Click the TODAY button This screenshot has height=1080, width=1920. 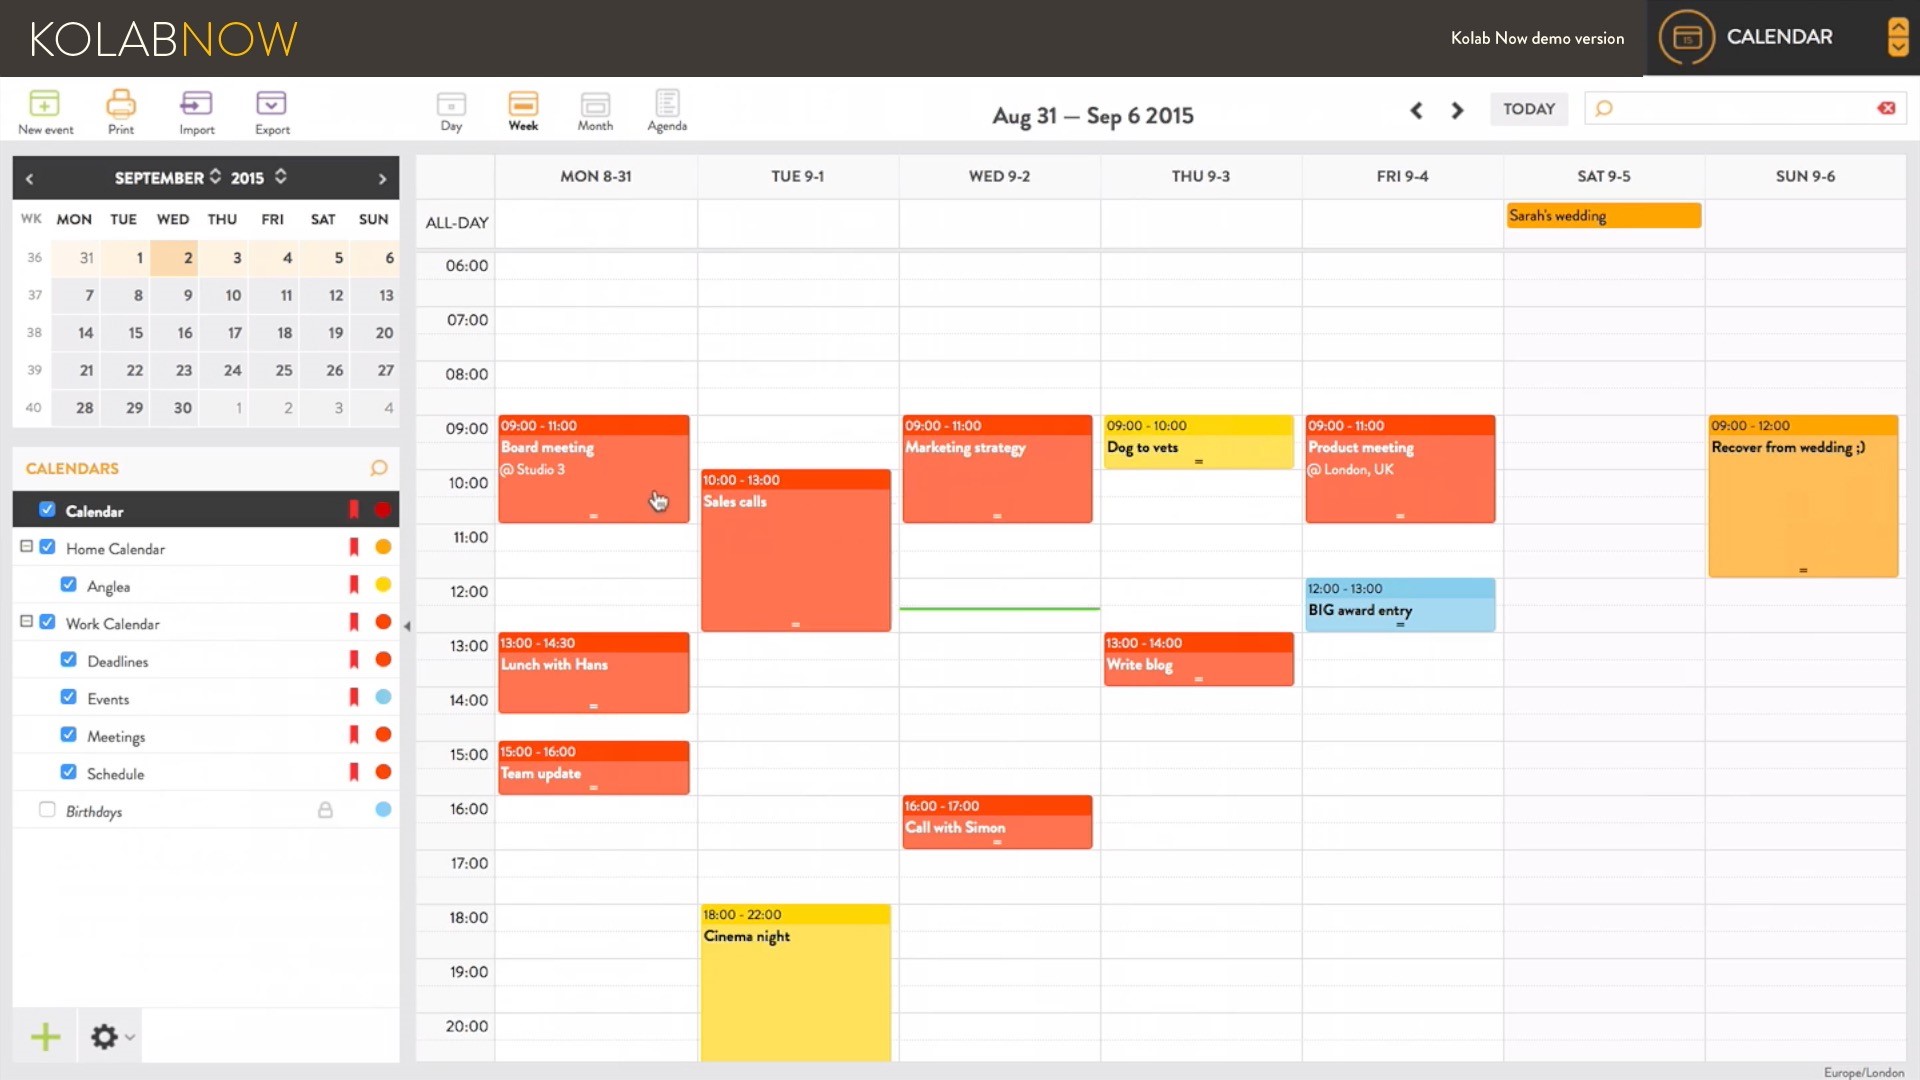click(x=1528, y=109)
